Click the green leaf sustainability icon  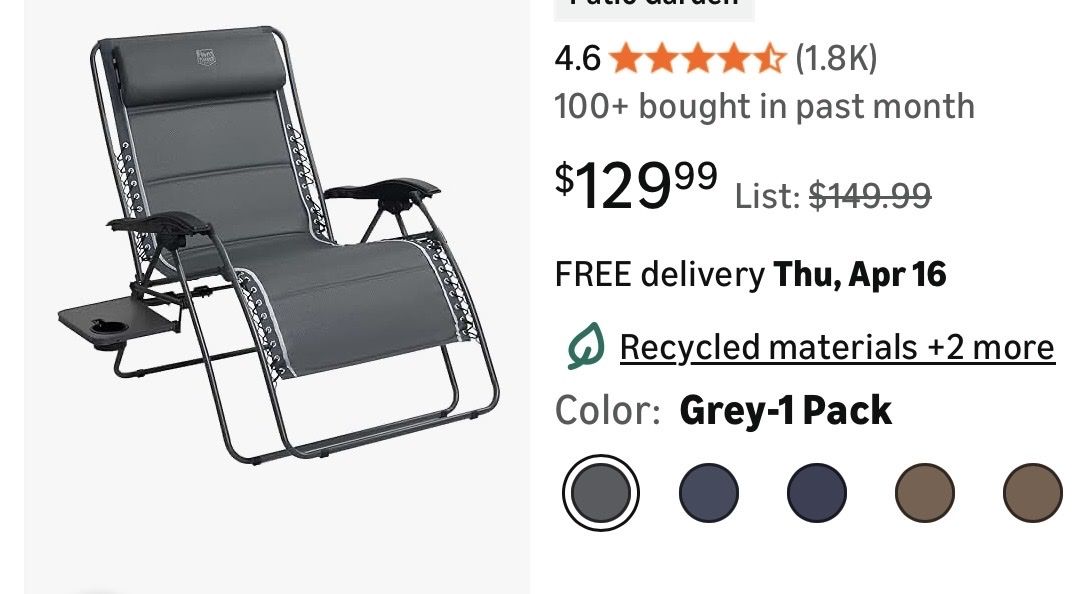(585, 346)
